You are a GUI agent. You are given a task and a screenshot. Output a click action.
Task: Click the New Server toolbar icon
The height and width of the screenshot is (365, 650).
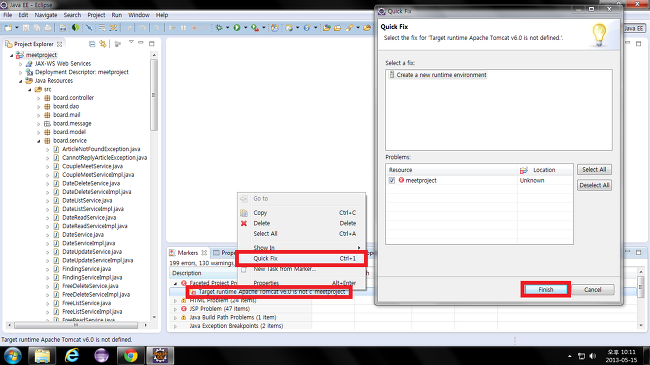[274, 28]
